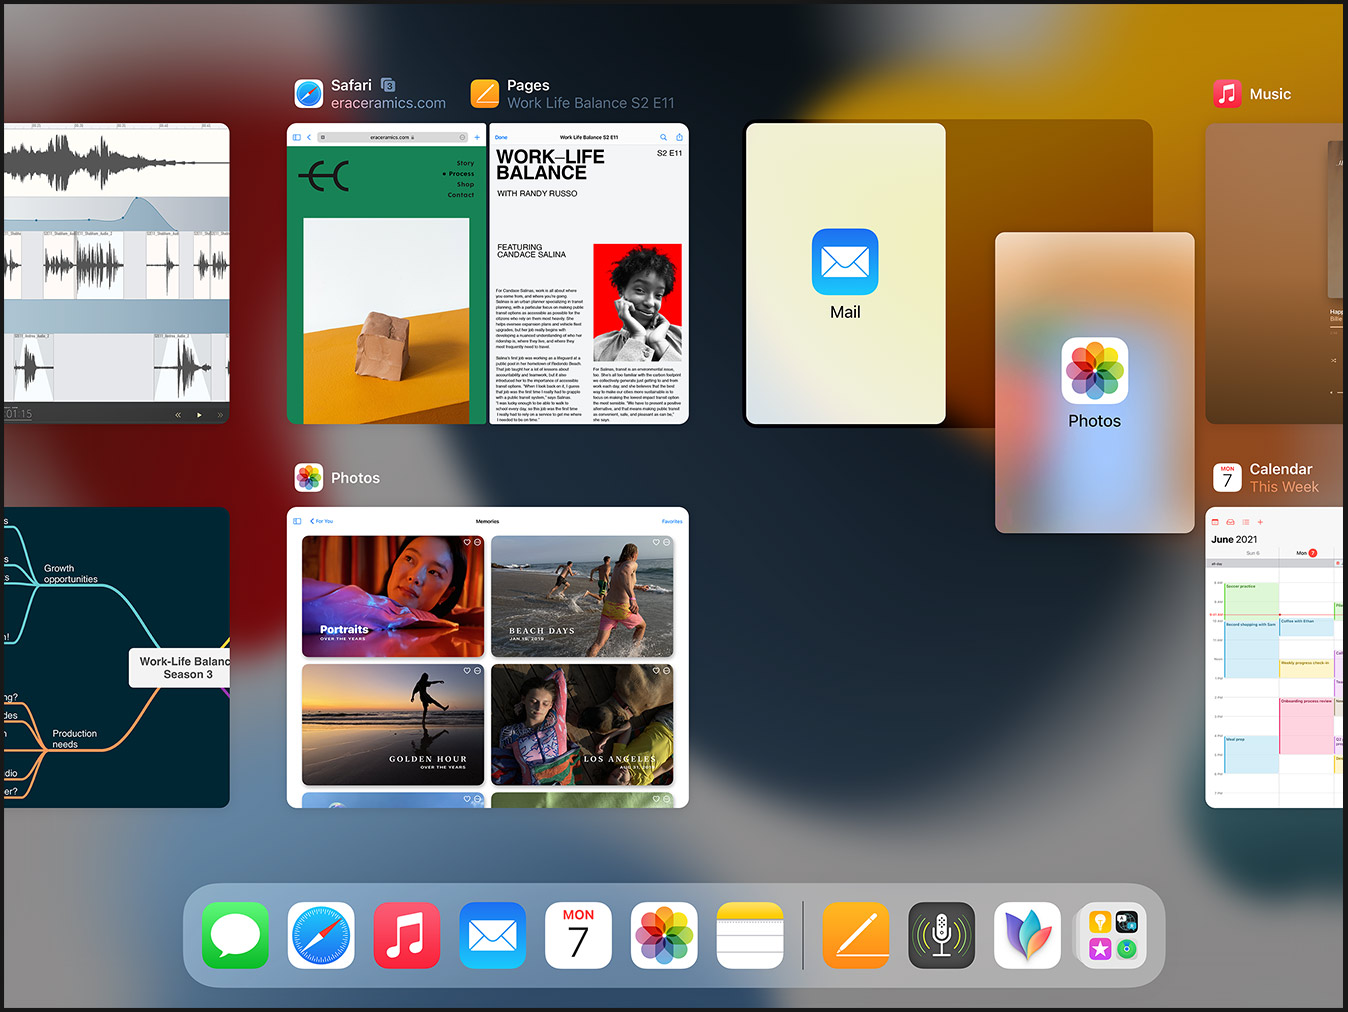Tap the Calendar icon beside This Week label
This screenshot has height=1012, width=1348.
point(1227,478)
